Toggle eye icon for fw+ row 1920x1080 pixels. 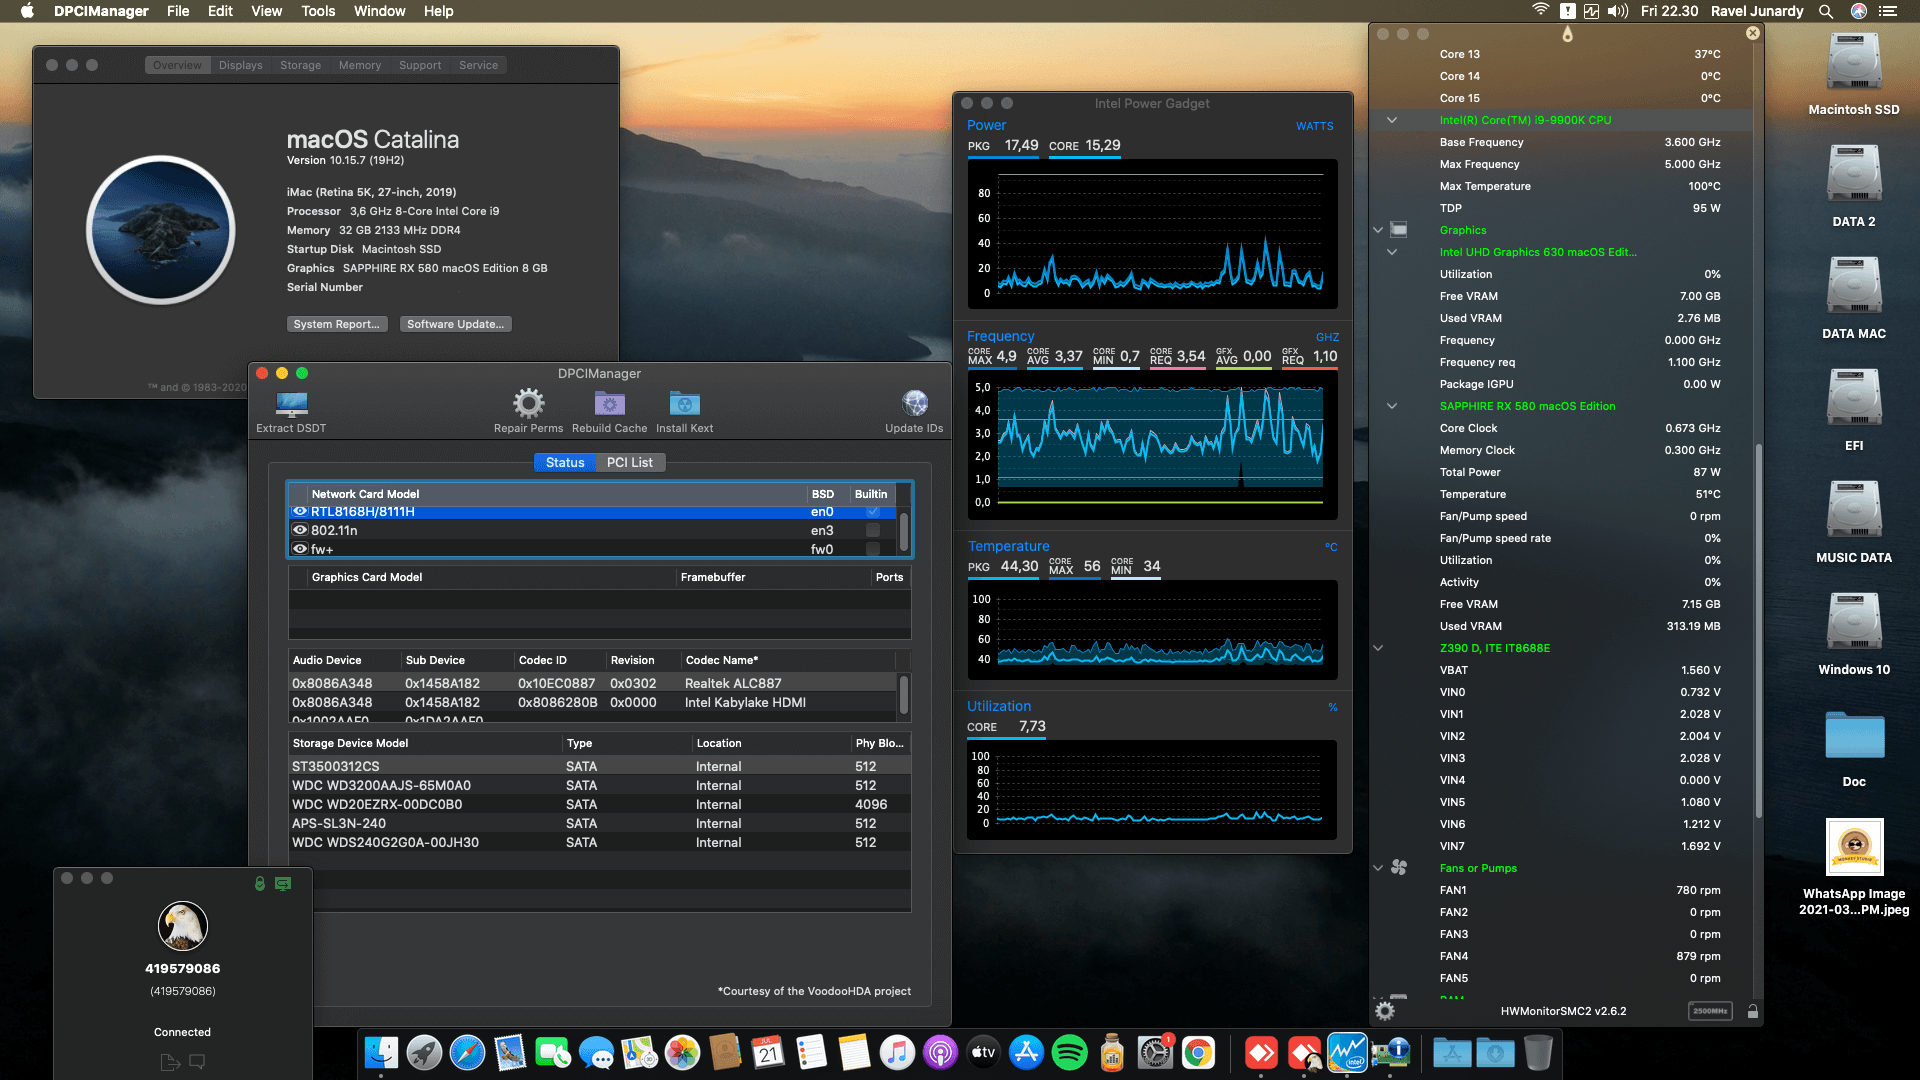299,549
